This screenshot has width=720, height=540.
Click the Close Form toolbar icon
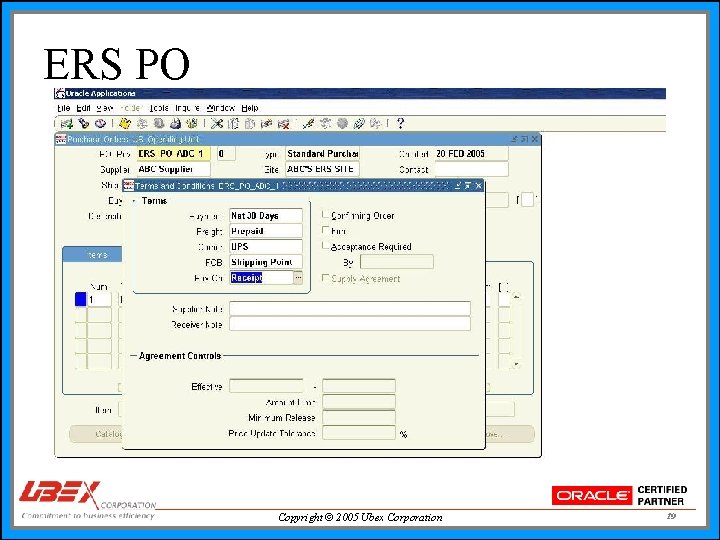pos(192,123)
